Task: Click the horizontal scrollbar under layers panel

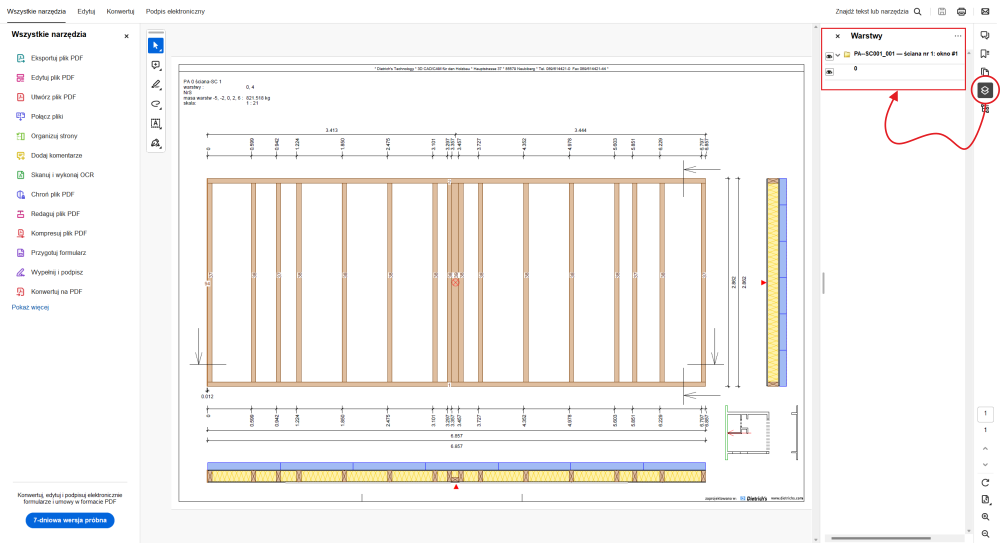Action: (x=881, y=538)
